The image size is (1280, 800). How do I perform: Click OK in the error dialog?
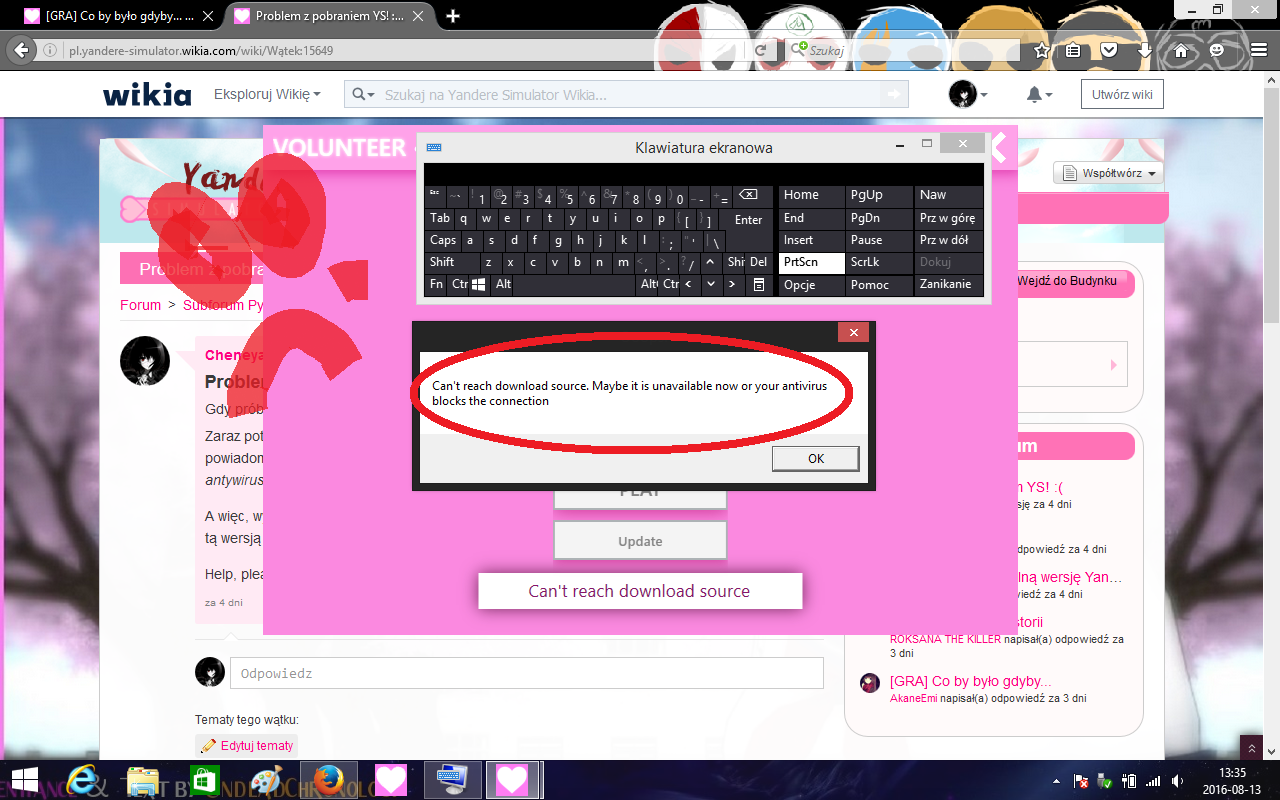(x=816, y=458)
